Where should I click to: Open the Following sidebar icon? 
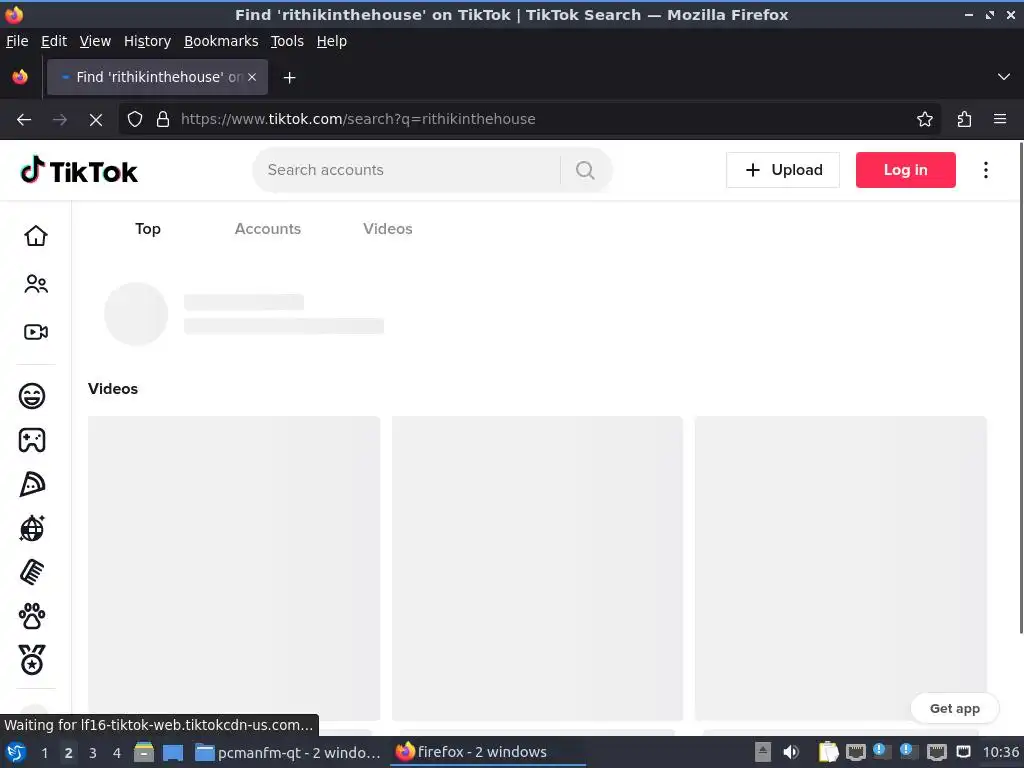(x=36, y=284)
